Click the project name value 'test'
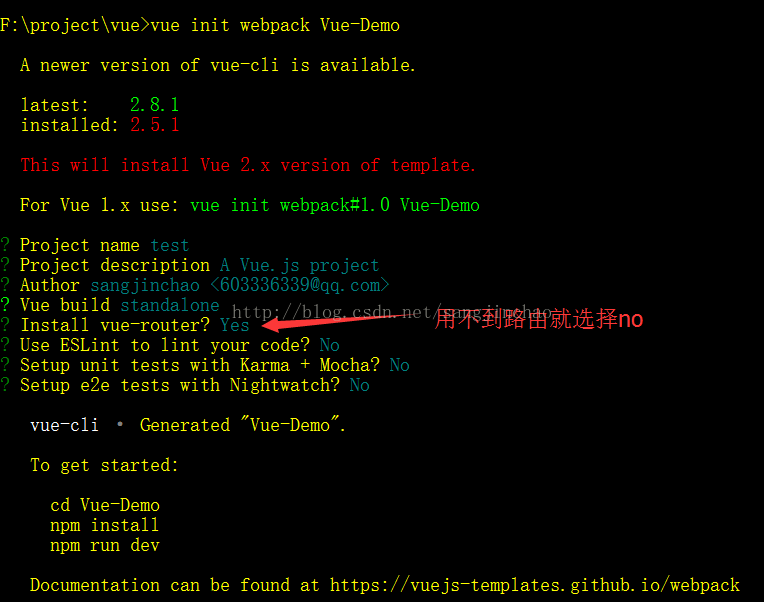764x602 pixels. click(170, 245)
